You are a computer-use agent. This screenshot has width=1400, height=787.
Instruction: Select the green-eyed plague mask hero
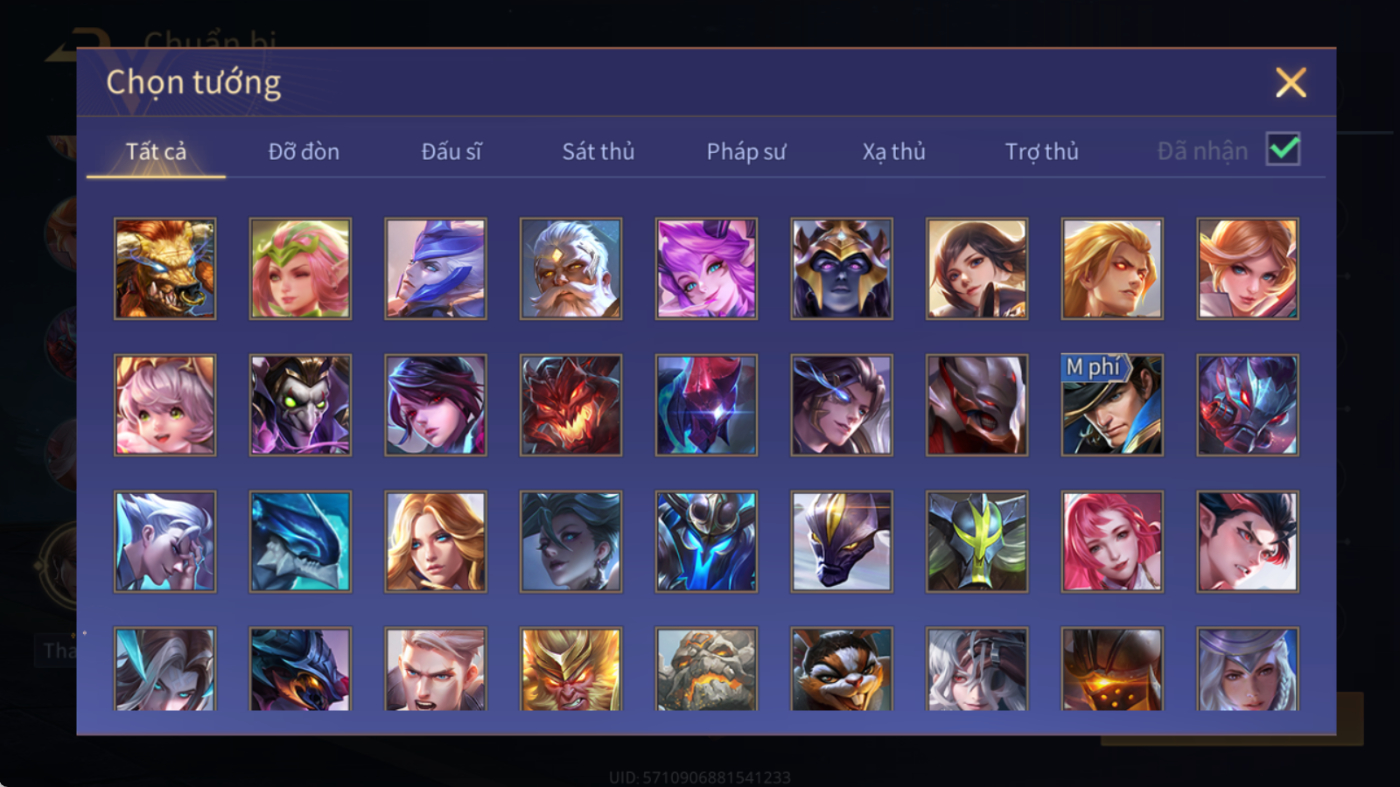coord(300,405)
